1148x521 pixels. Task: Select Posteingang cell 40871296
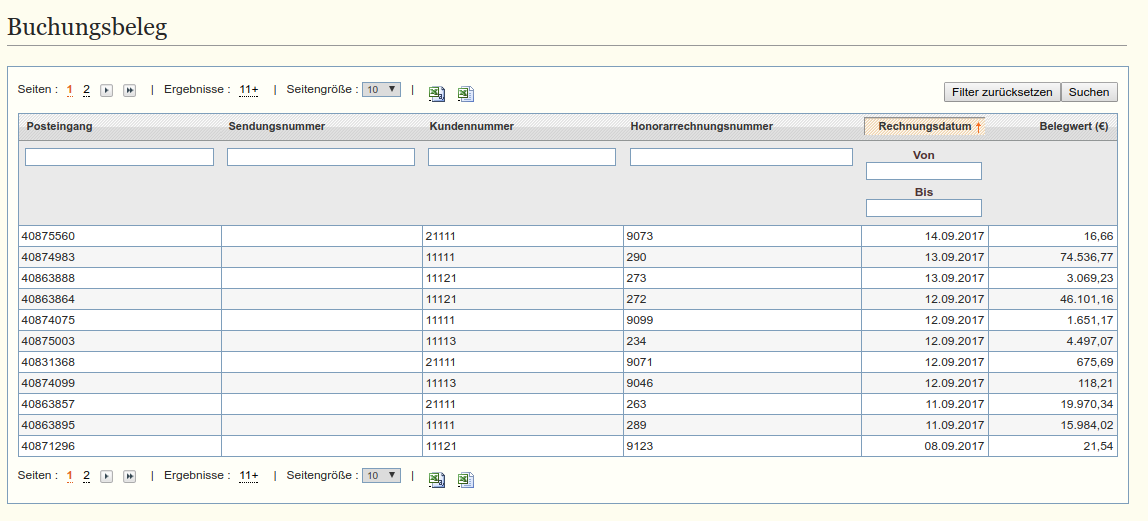click(x=120, y=446)
